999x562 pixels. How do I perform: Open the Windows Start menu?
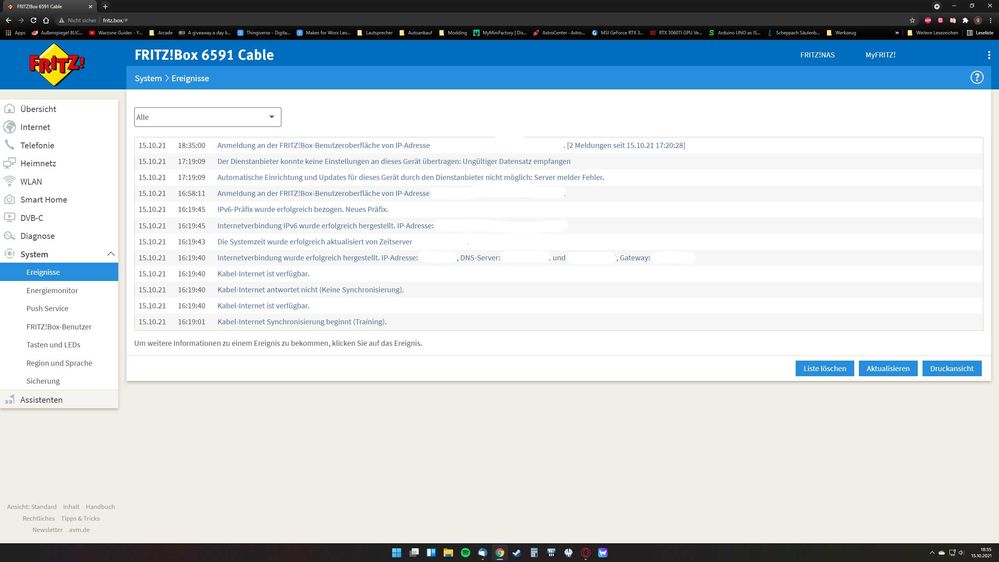[x=396, y=552]
